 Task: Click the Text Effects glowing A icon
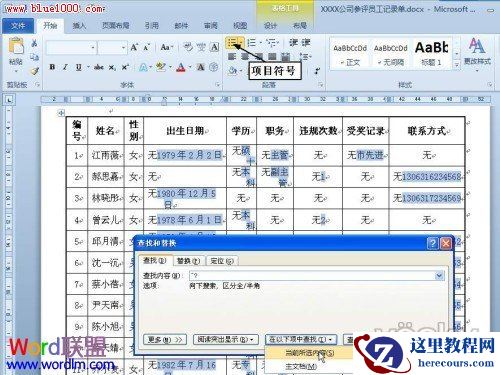(x=143, y=68)
